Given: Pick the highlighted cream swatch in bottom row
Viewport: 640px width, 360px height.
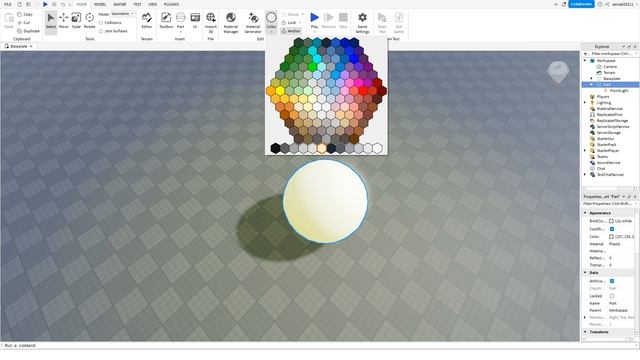Looking at the screenshot, I should 322,148.
